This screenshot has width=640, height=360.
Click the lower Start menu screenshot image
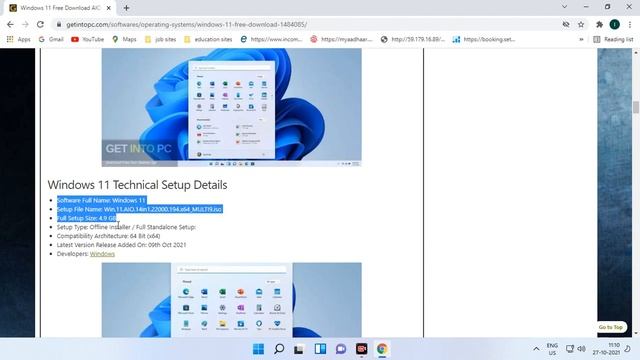pyautogui.click(x=231, y=300)
